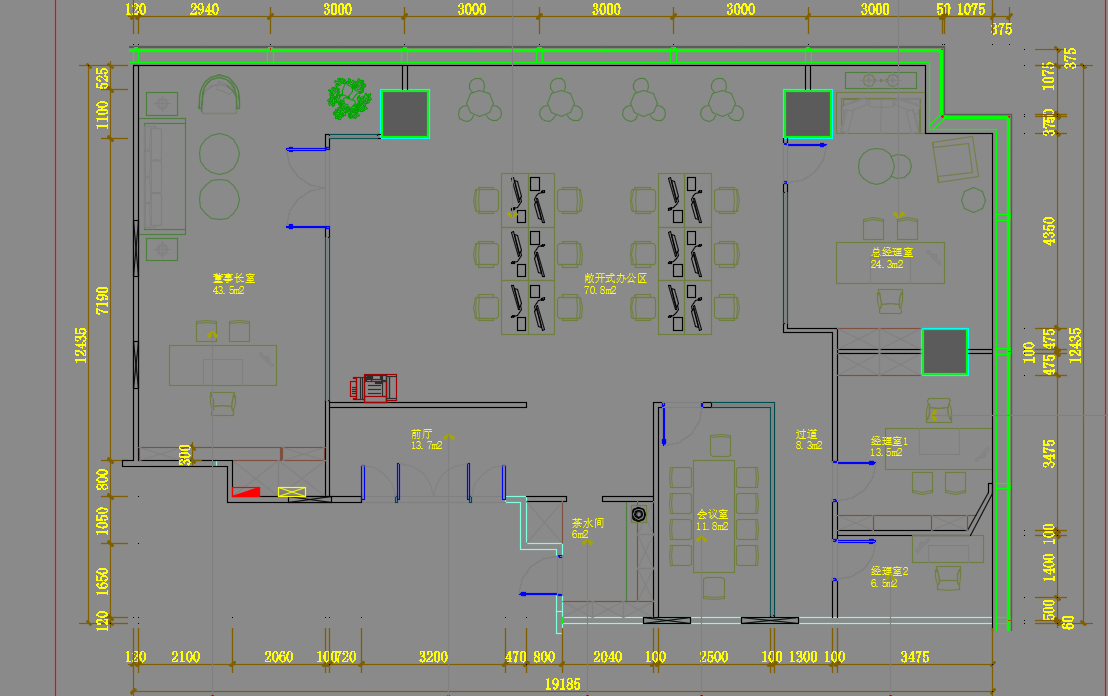Select the cyan-outlined gray column square

pos(944,352)
